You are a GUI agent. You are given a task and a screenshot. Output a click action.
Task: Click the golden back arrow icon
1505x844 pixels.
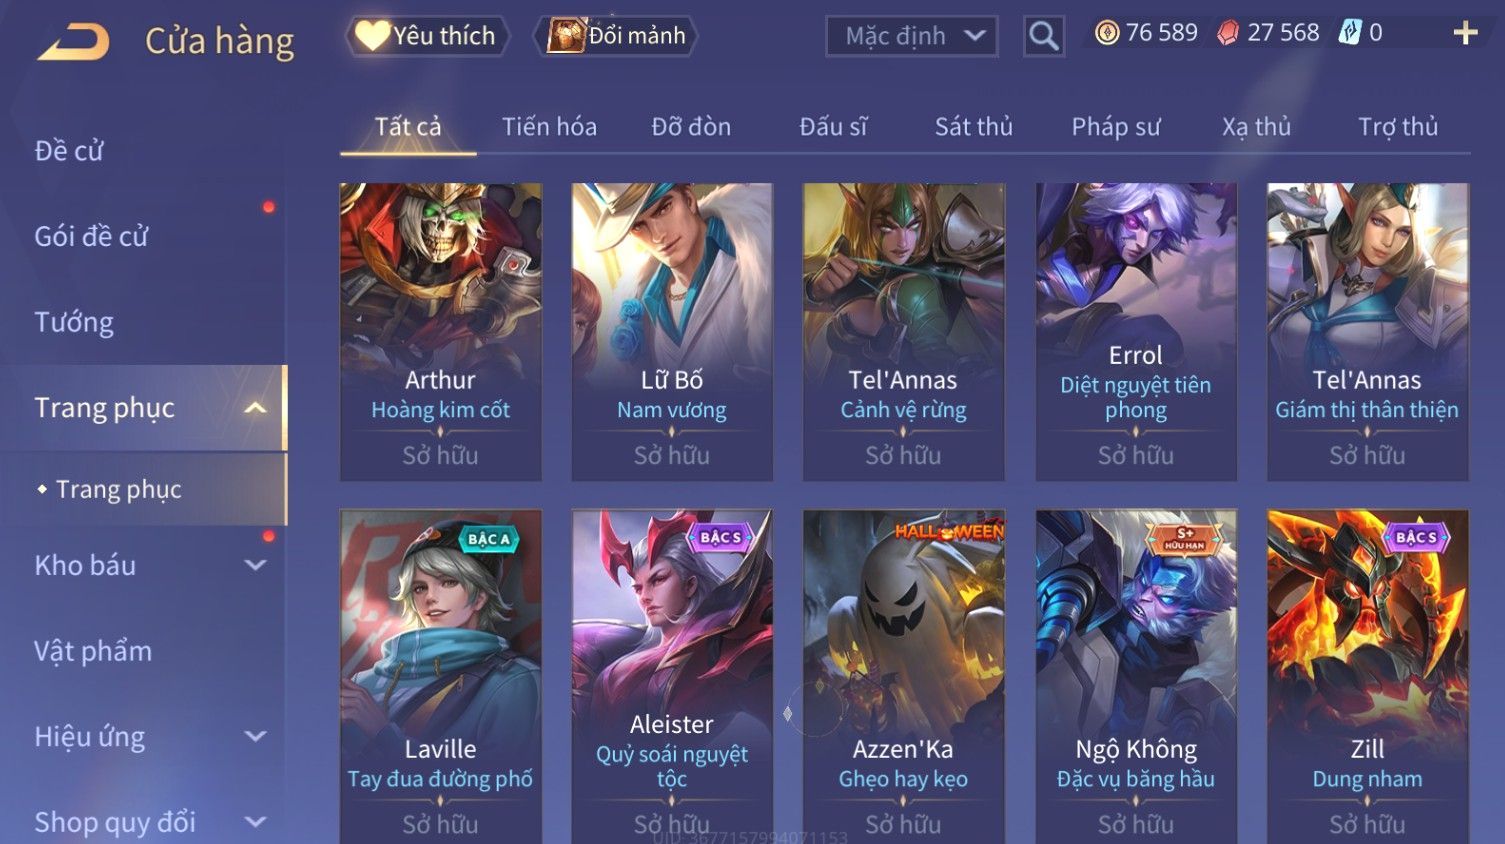[x=74, y=42]
